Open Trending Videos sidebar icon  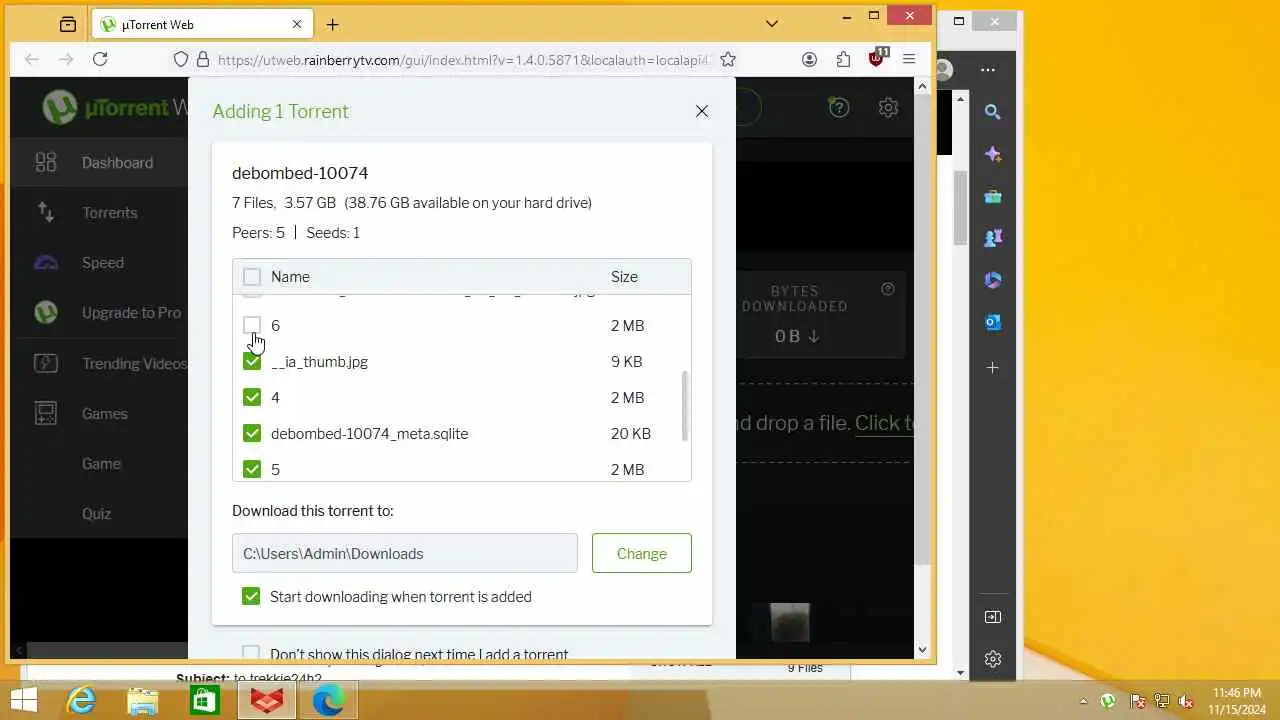(x=46, y=363)
